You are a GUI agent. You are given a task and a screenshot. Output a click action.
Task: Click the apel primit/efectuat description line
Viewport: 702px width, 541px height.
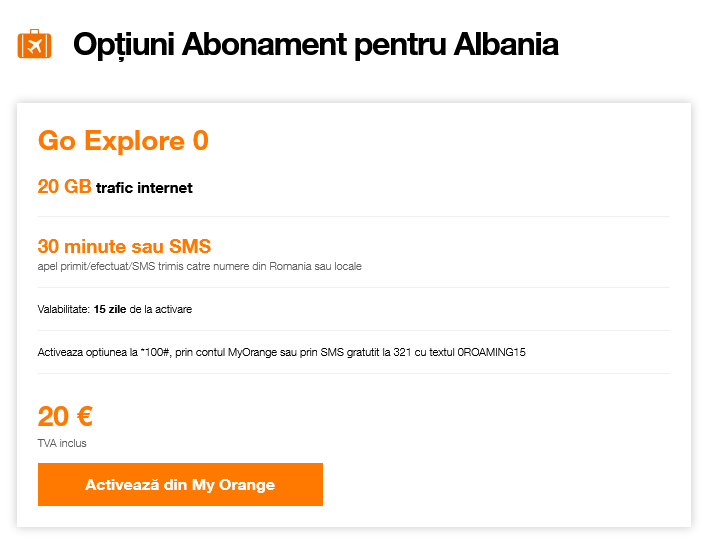click(199, 267)
